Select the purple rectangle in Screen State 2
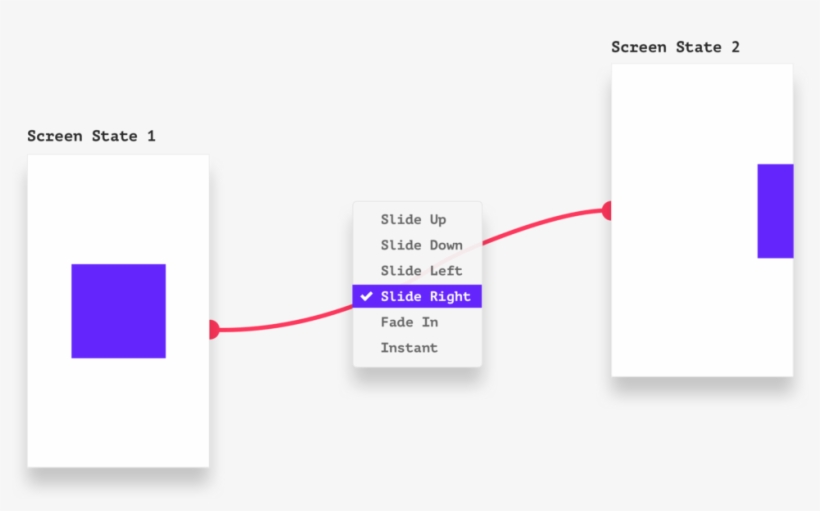 (x=775, y=211)
